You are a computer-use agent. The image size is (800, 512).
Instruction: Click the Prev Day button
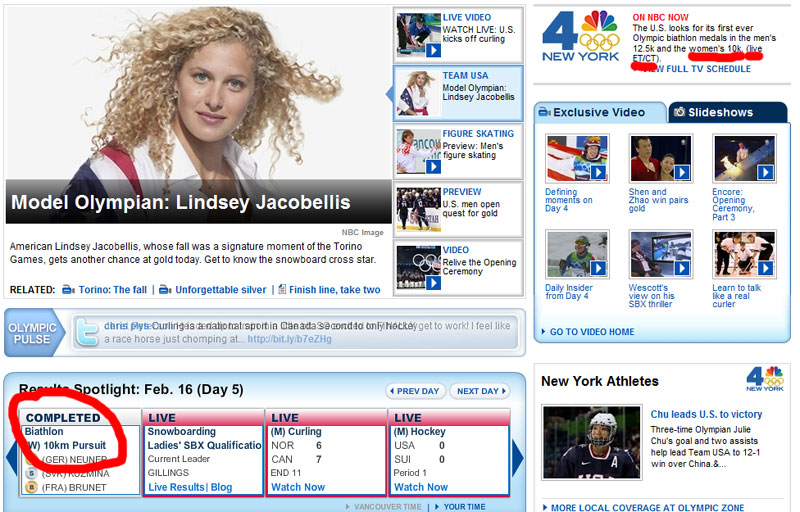point(416,391)
